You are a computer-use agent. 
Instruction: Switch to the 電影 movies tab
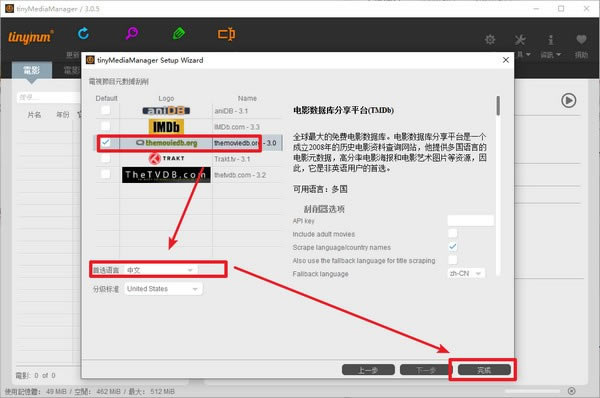(x=32, y=70)
